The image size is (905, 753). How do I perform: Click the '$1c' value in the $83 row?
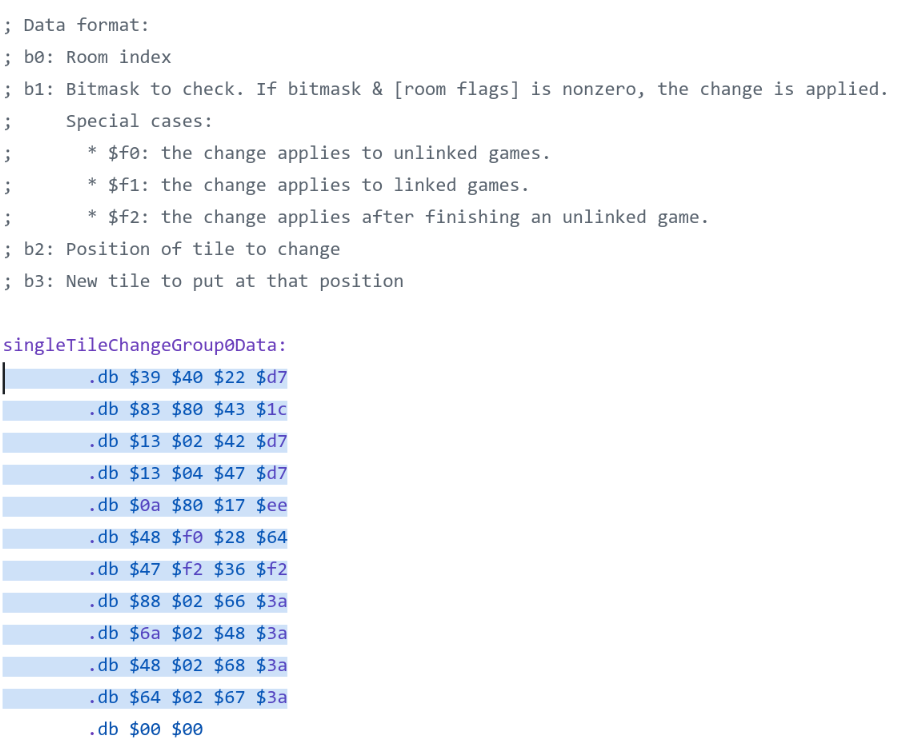coord(271,409)
